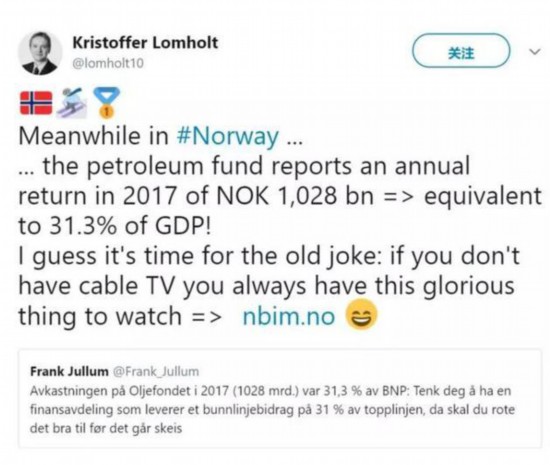Click the line mentioning 'NOK 1,028 bn'
Screen dimensions: 550x465
pyautogui.click(x=280, y=196)
